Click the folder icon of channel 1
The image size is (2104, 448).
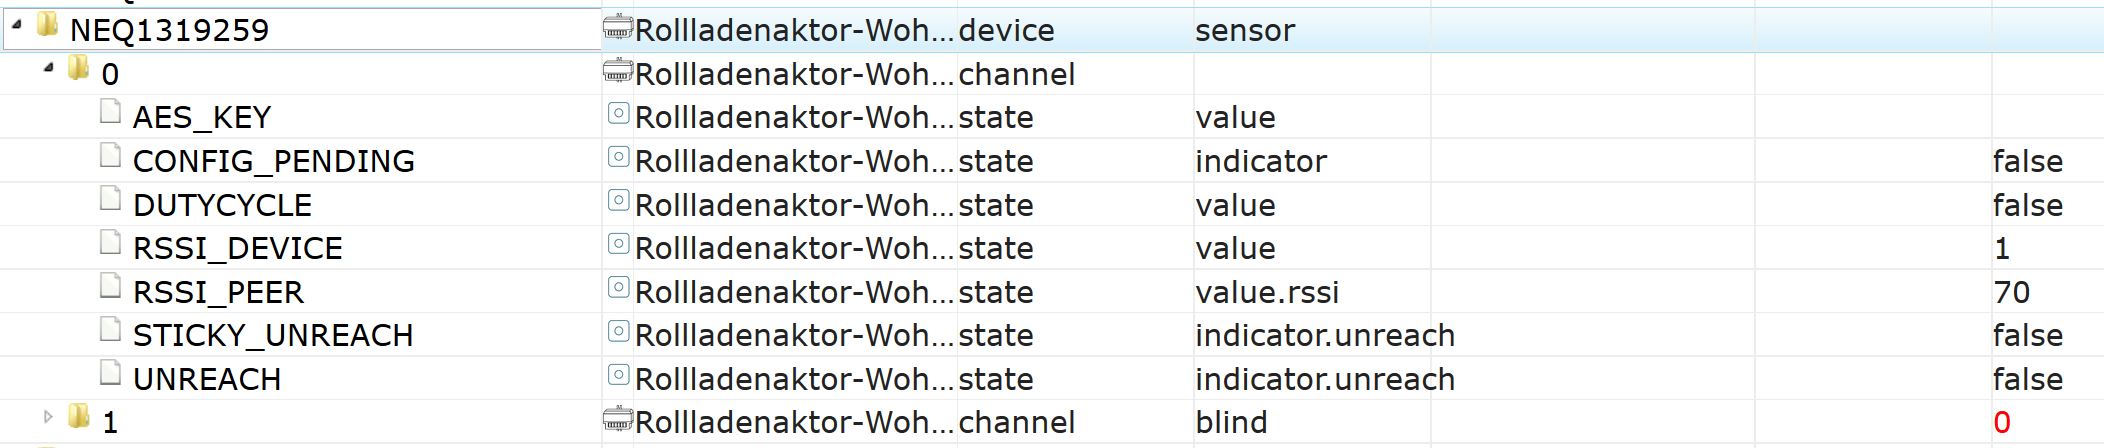78,417
